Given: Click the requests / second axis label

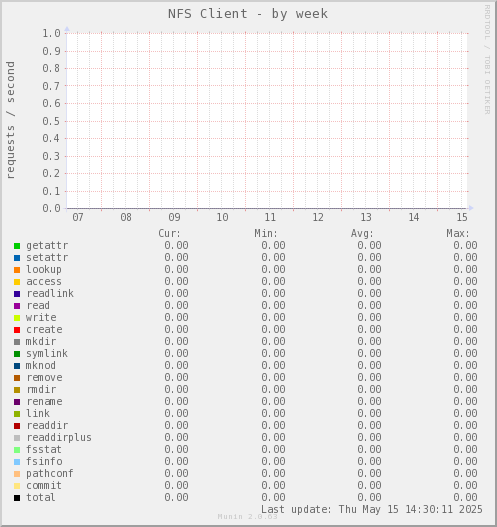Looking at the screenshot, I should tap(10, 120).
